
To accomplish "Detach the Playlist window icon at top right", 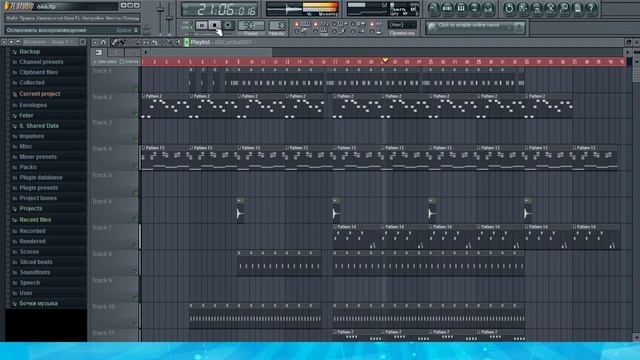I will [x=629, y=42].
